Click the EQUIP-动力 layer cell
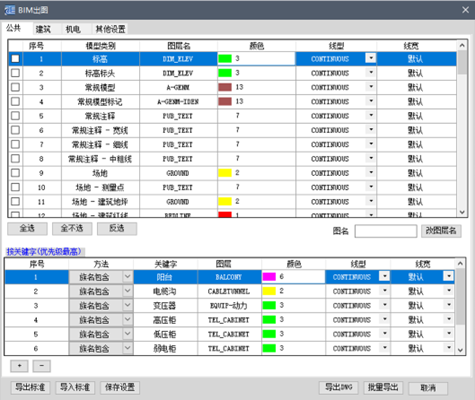Screen dimensions: 475x400 point(229,306)
